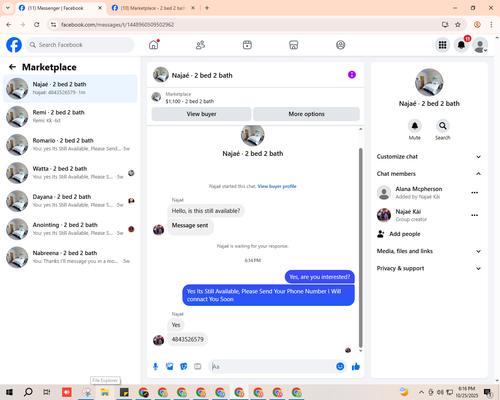This screenshot has height=400, width=500.
Task: Open Windows Start button
Action: (x=9, y=392)
